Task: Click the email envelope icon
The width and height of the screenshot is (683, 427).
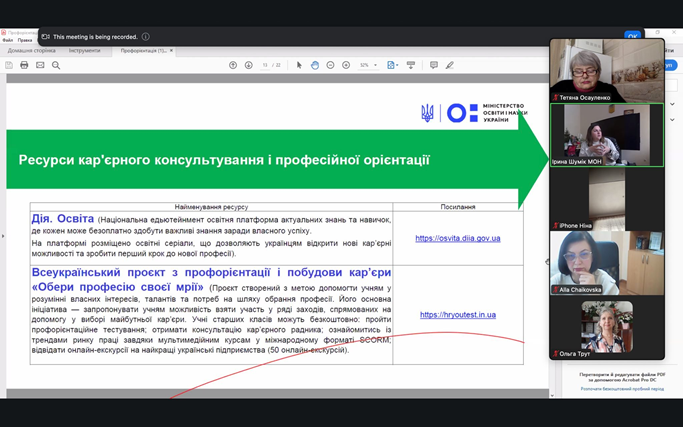Action: pos(40,65)
